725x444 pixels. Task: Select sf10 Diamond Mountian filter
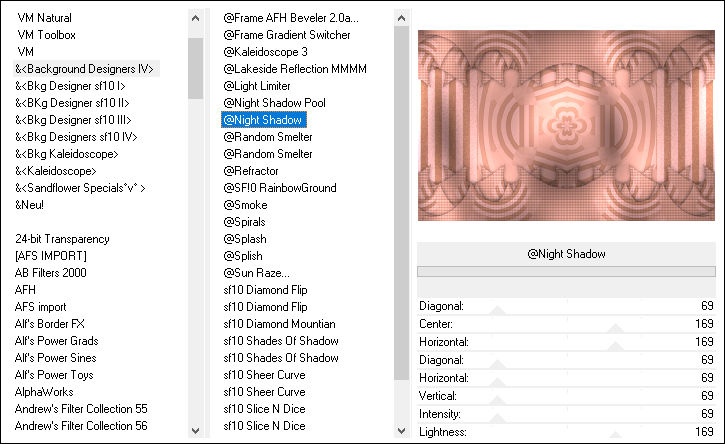pos(279,324)
